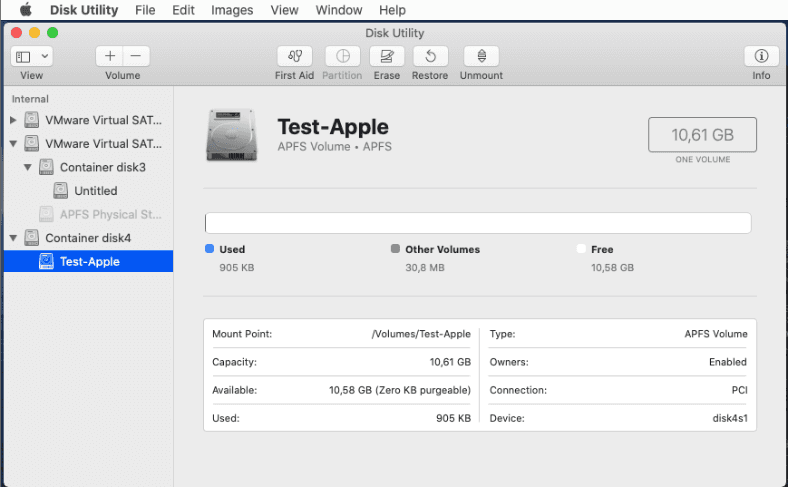This screenshot has width=788, height=487.
Task: Open the Info panel icon
Action: coord(761,56)
